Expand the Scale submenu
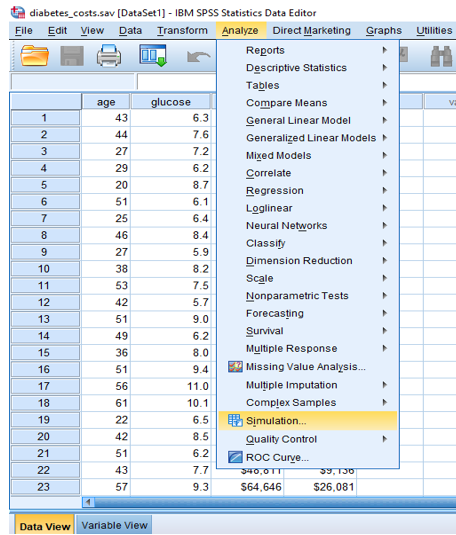456x535 pixels. pyautogui.click(x=308, y=278)
